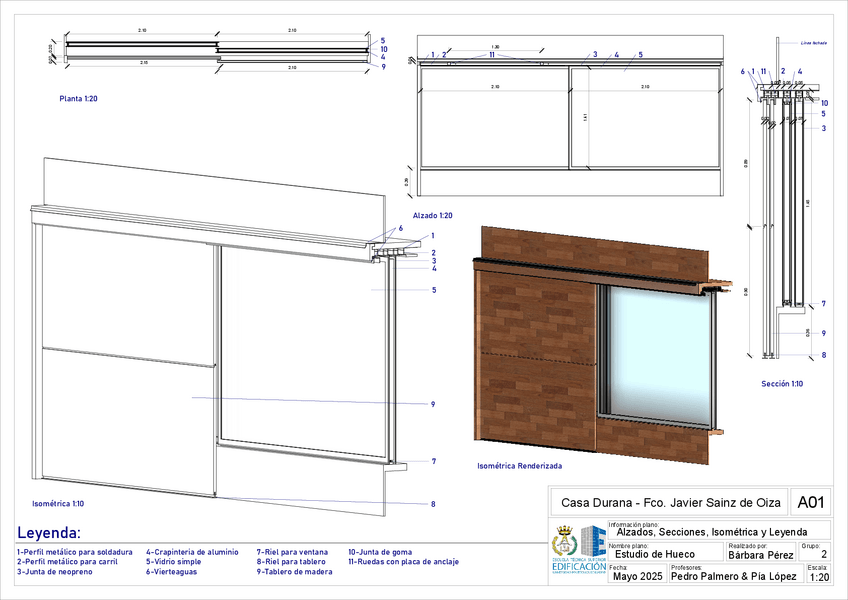Select the professors field 'Pedro Palmero & Pía López'
The width and height of the screenshot is (848, 600).
(734, 576)
